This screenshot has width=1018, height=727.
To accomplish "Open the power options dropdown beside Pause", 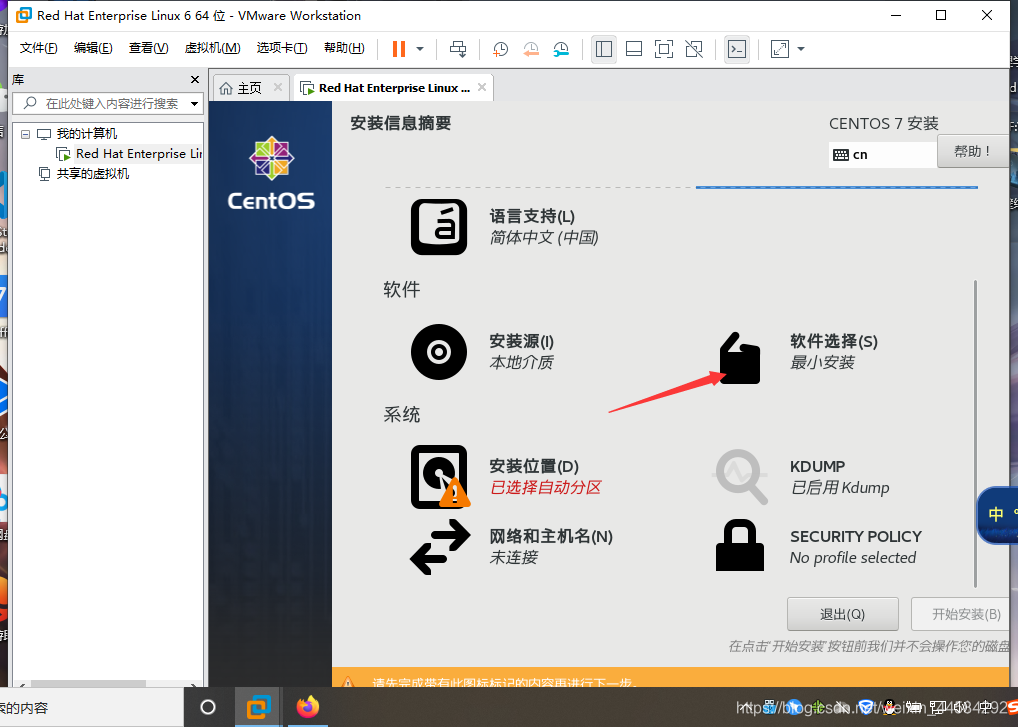I will coord(420,49).
